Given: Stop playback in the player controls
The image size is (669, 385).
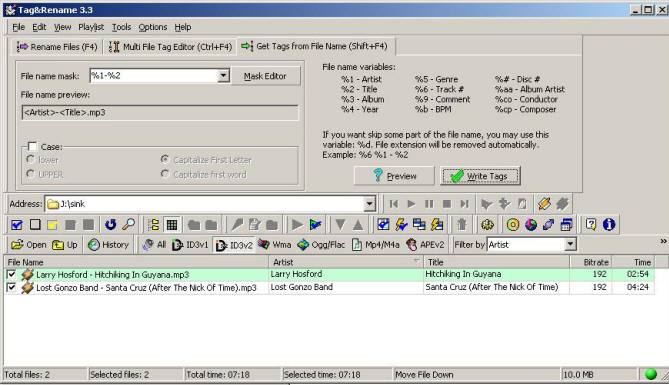Looking at the screenshot, I should point(447,204).
